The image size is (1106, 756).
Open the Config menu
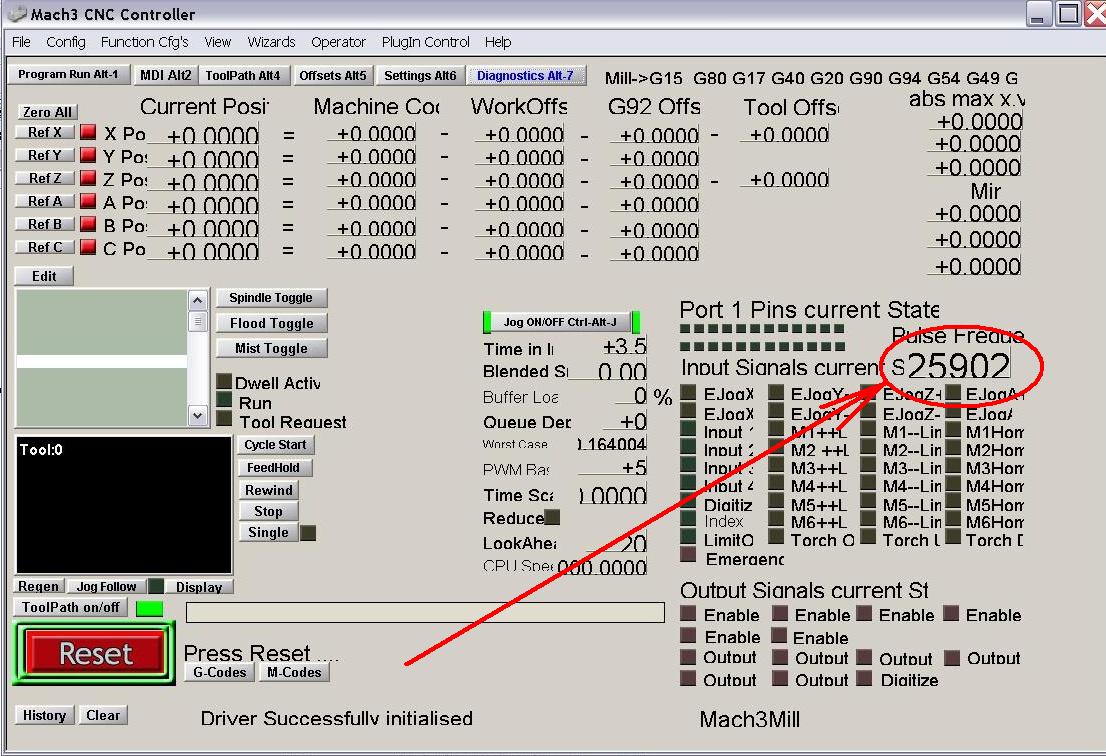pyautogui.click(x=66, y=42)
